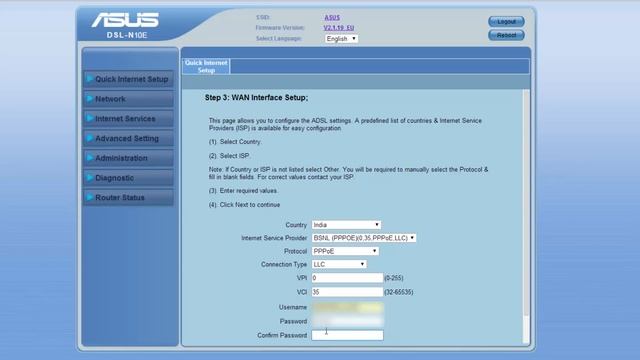The image size is (640, 360).
Task: Open the Protocol dropdown showing PPPoE
Action: 345,251
